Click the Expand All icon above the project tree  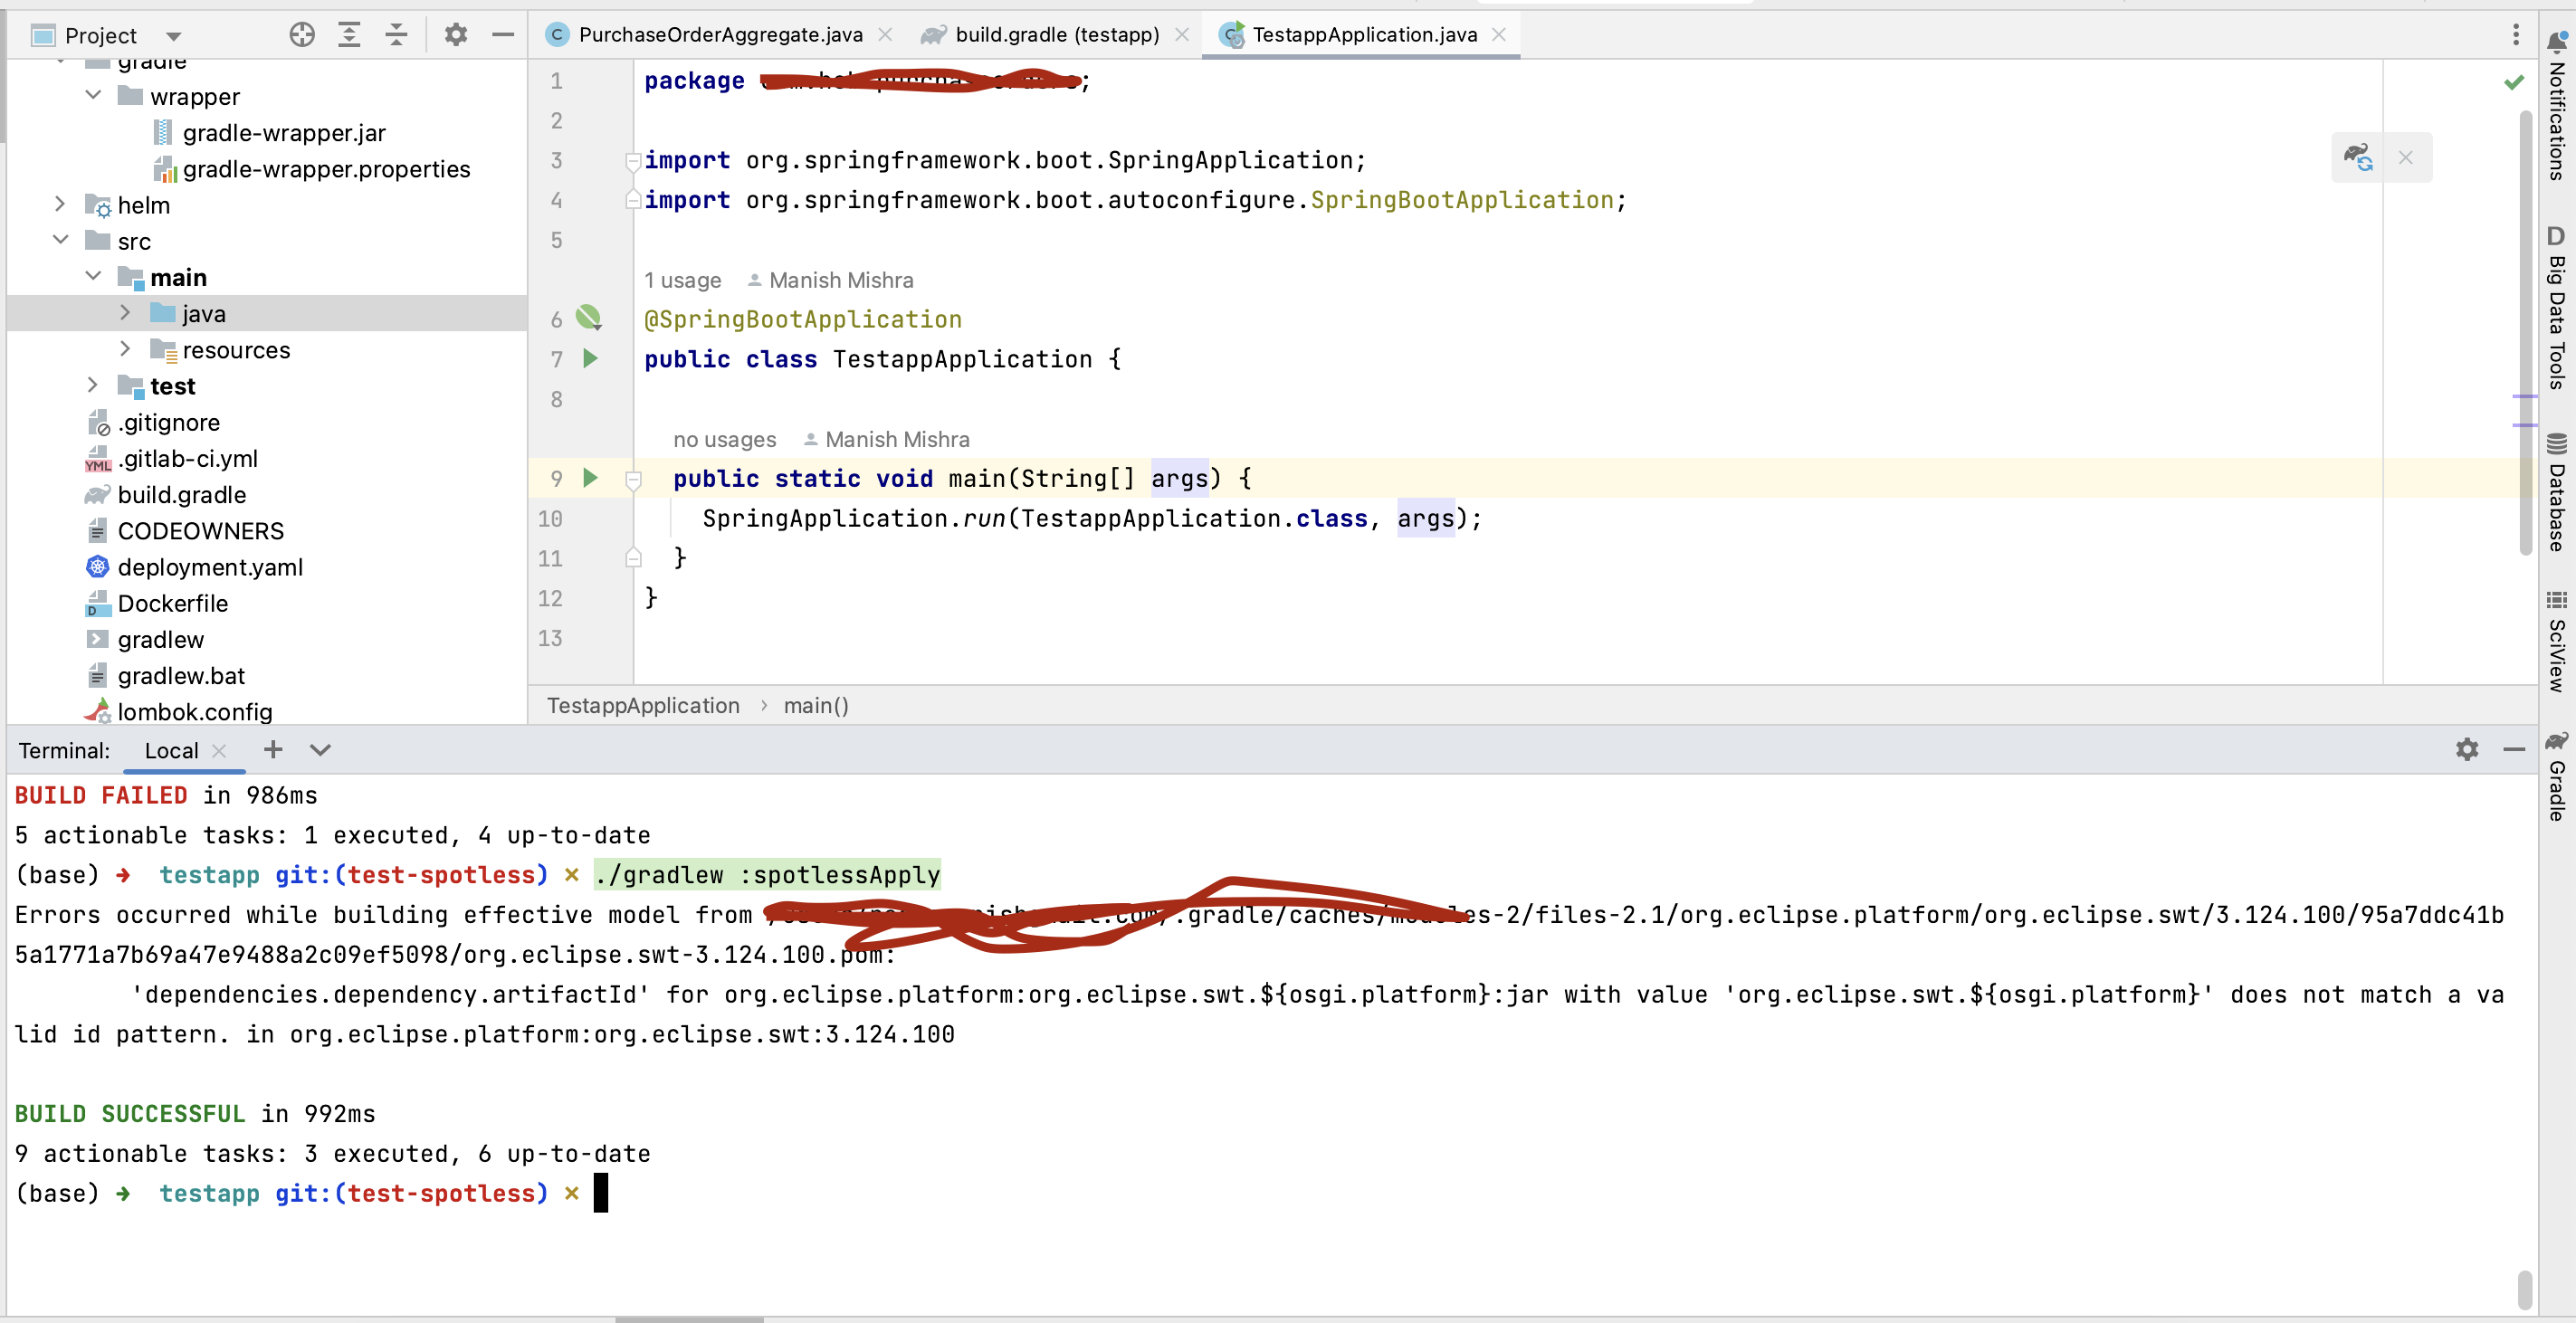pos(349,34)
